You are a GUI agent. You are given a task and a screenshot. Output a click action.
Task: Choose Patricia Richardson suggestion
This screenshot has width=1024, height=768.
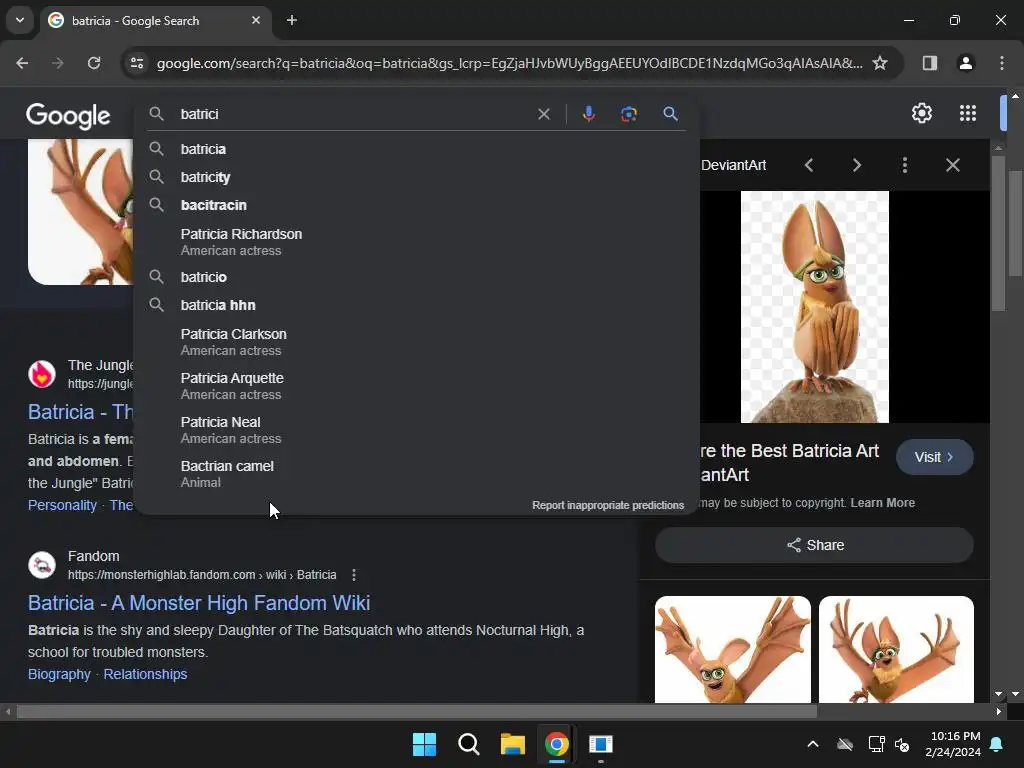click(x=417, y=242)
